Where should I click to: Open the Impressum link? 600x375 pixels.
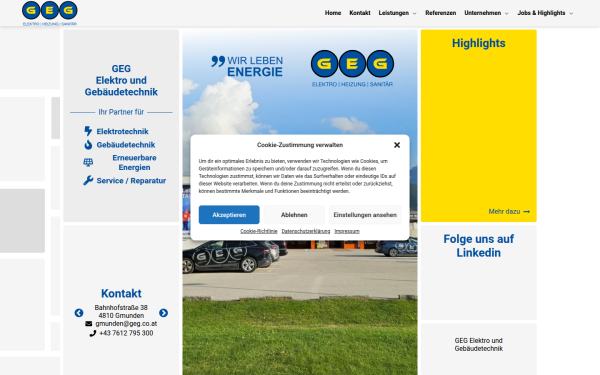347,231
